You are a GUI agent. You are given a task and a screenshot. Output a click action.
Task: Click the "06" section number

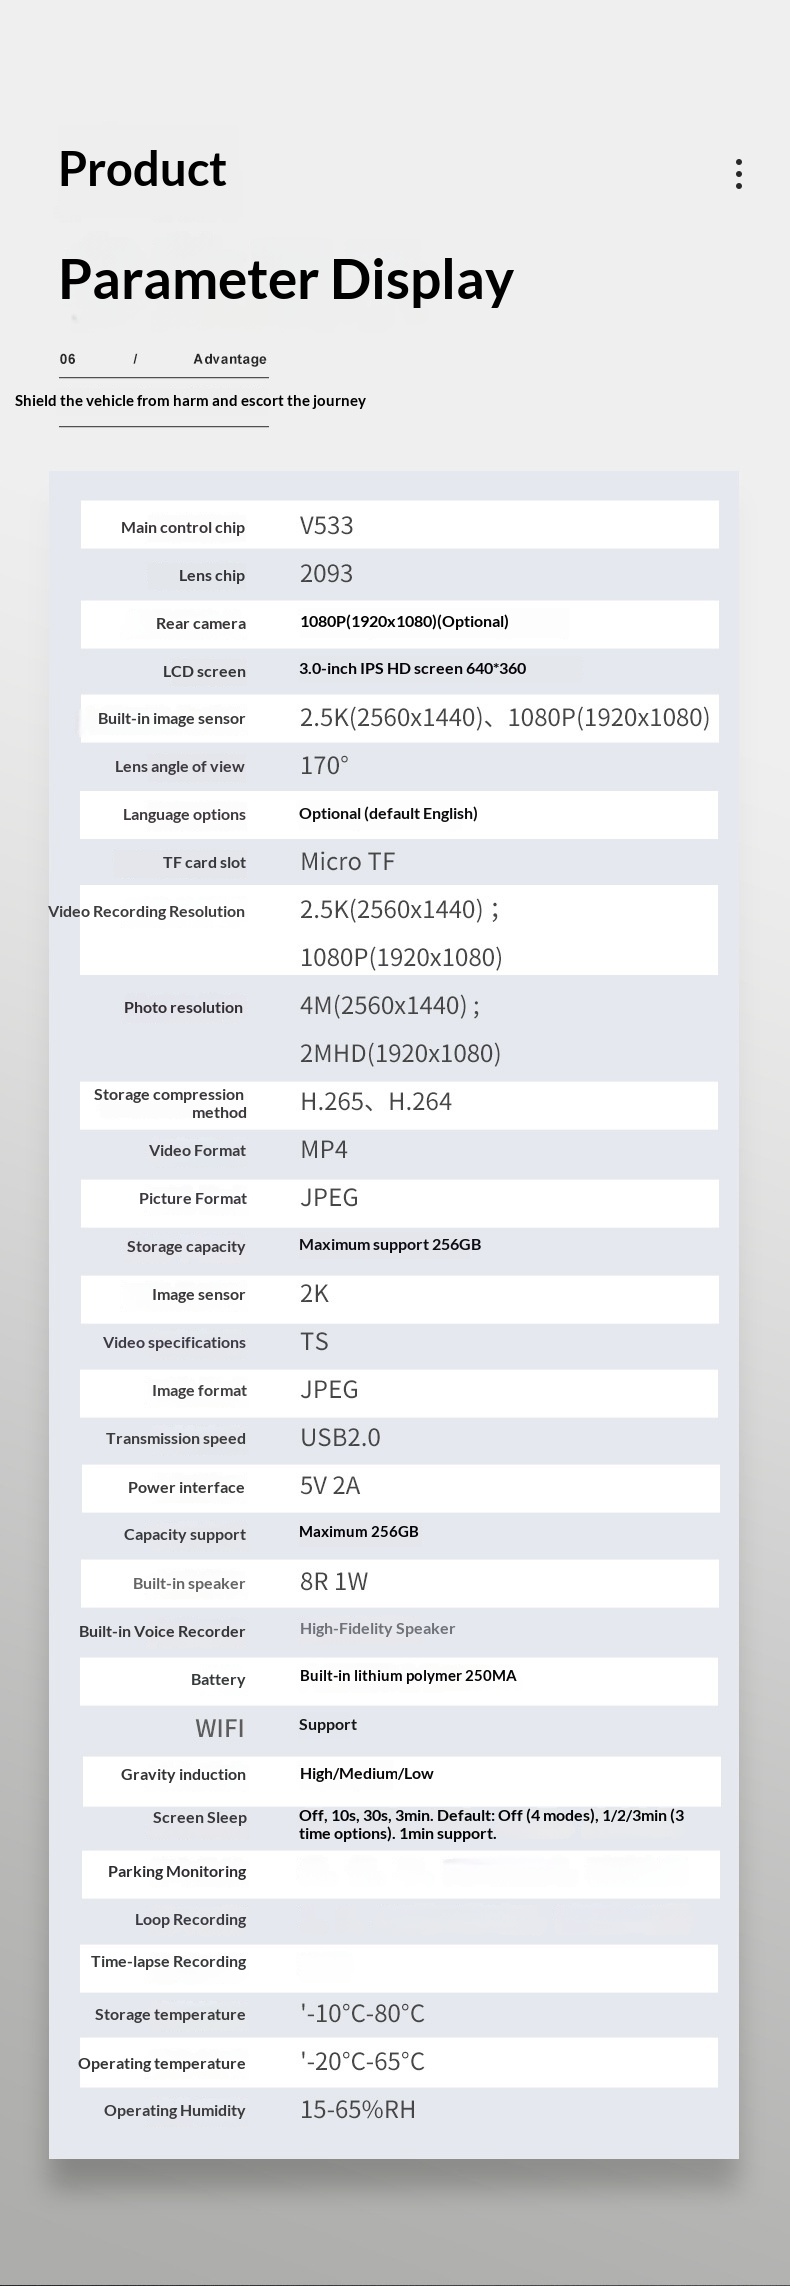point(68,359)
